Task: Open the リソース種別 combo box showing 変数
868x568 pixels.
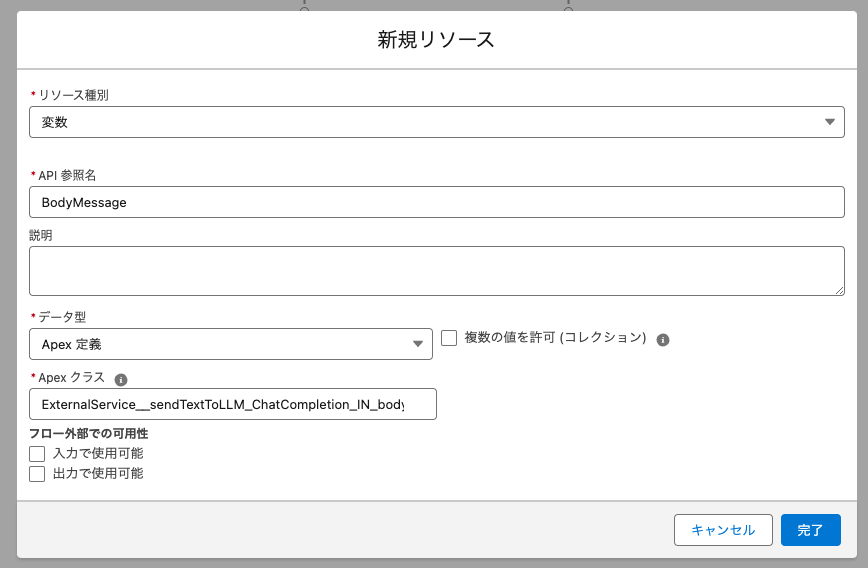Action: coord(436,122)
